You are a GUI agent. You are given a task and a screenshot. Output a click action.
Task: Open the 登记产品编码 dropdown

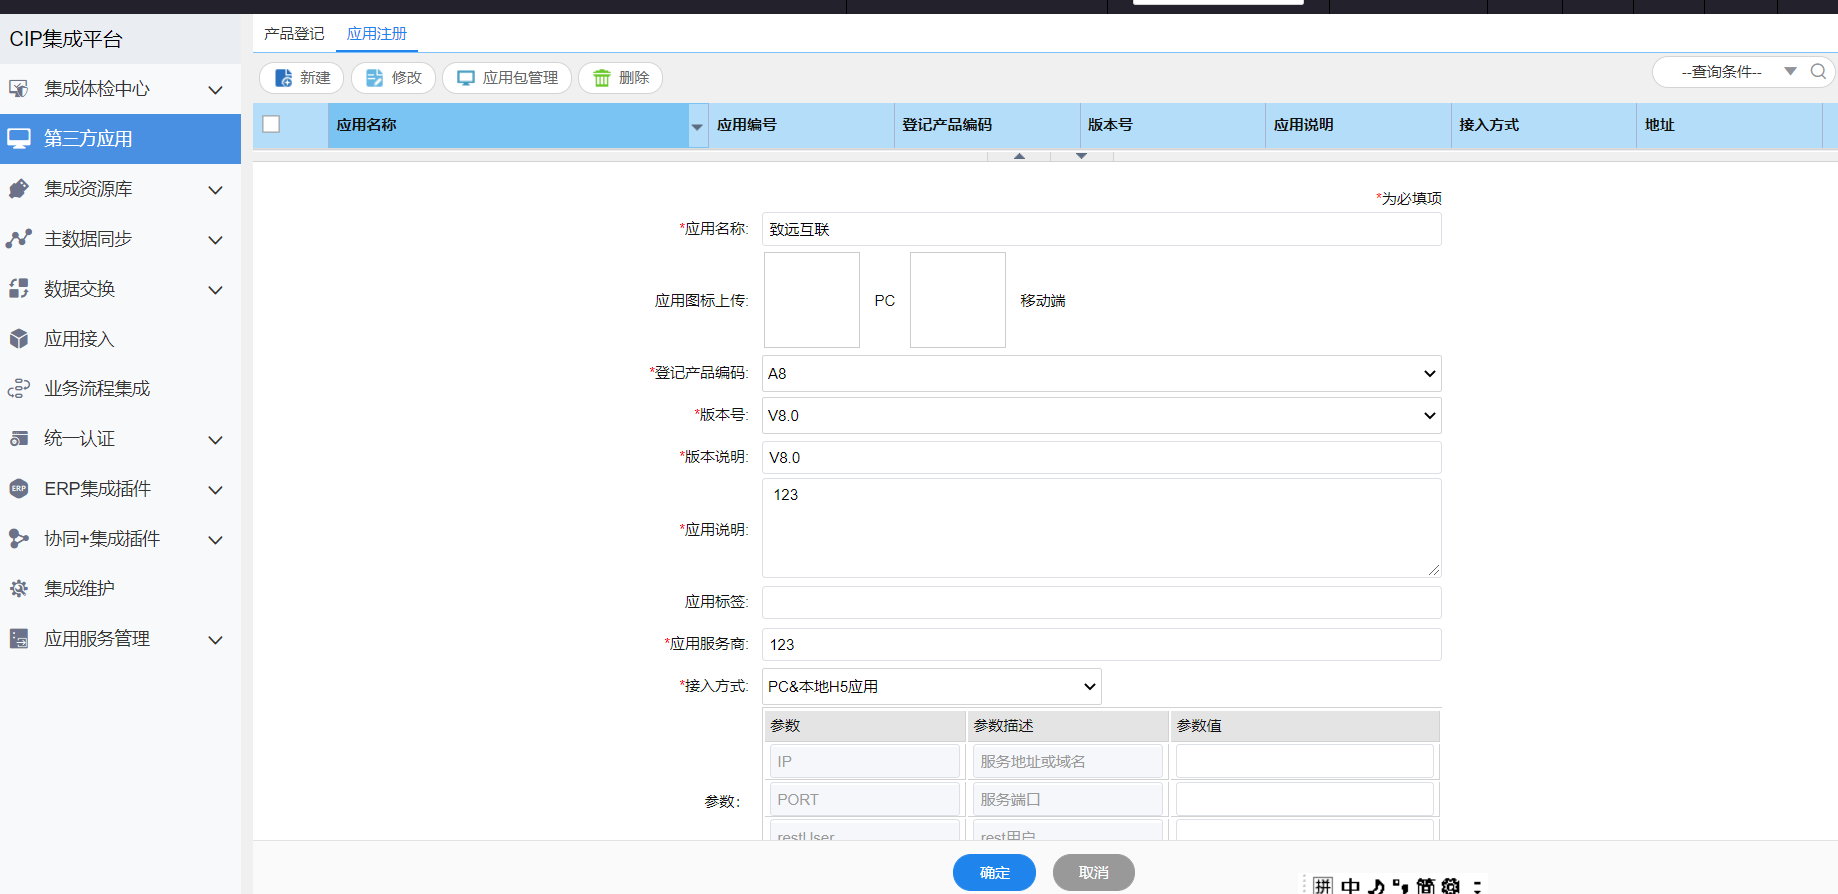coord(1100,374)
